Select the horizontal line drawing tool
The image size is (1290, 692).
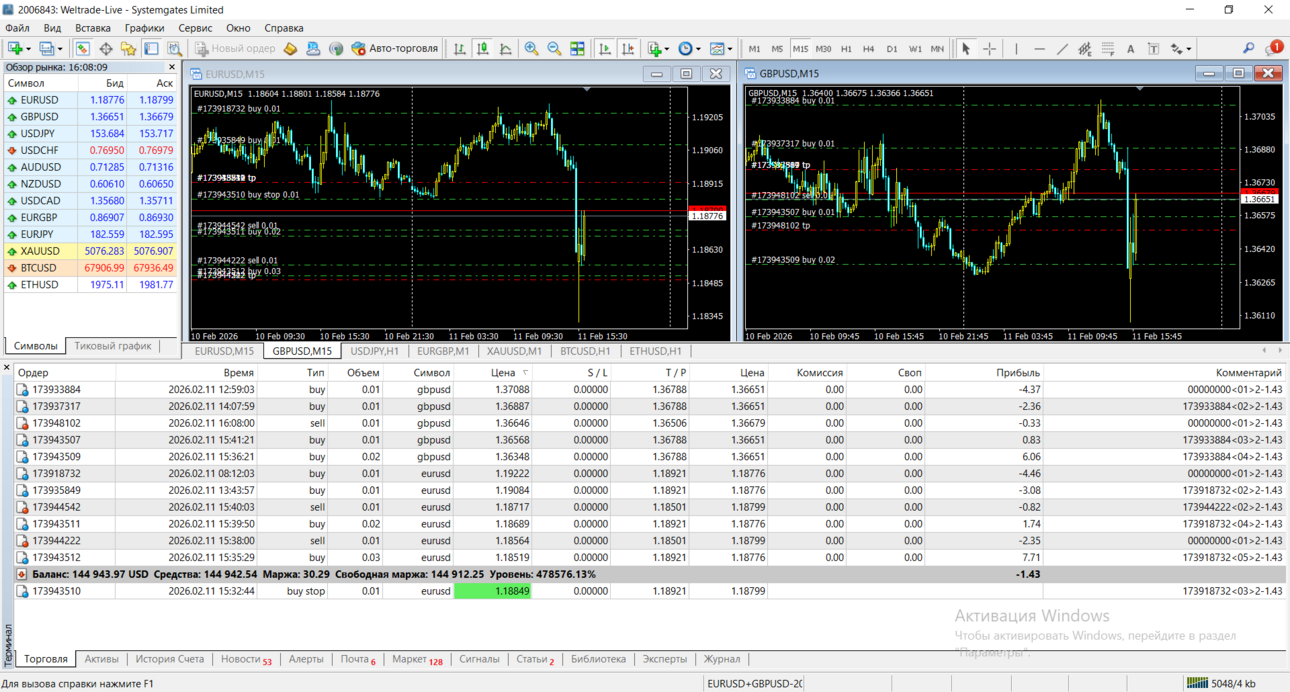coord(1039,48)
